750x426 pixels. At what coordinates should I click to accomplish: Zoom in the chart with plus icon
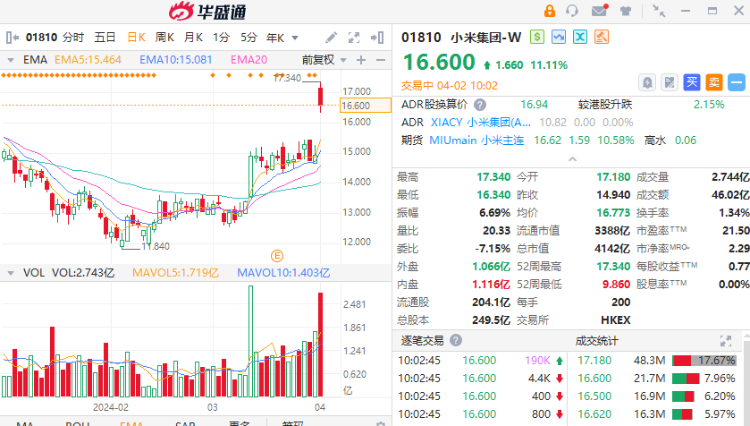(361, 60)
